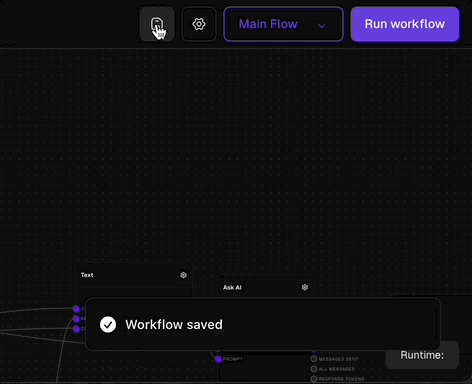
Task: Click the ALL MESSAGES output port
Action: click(x=314, y=369)
